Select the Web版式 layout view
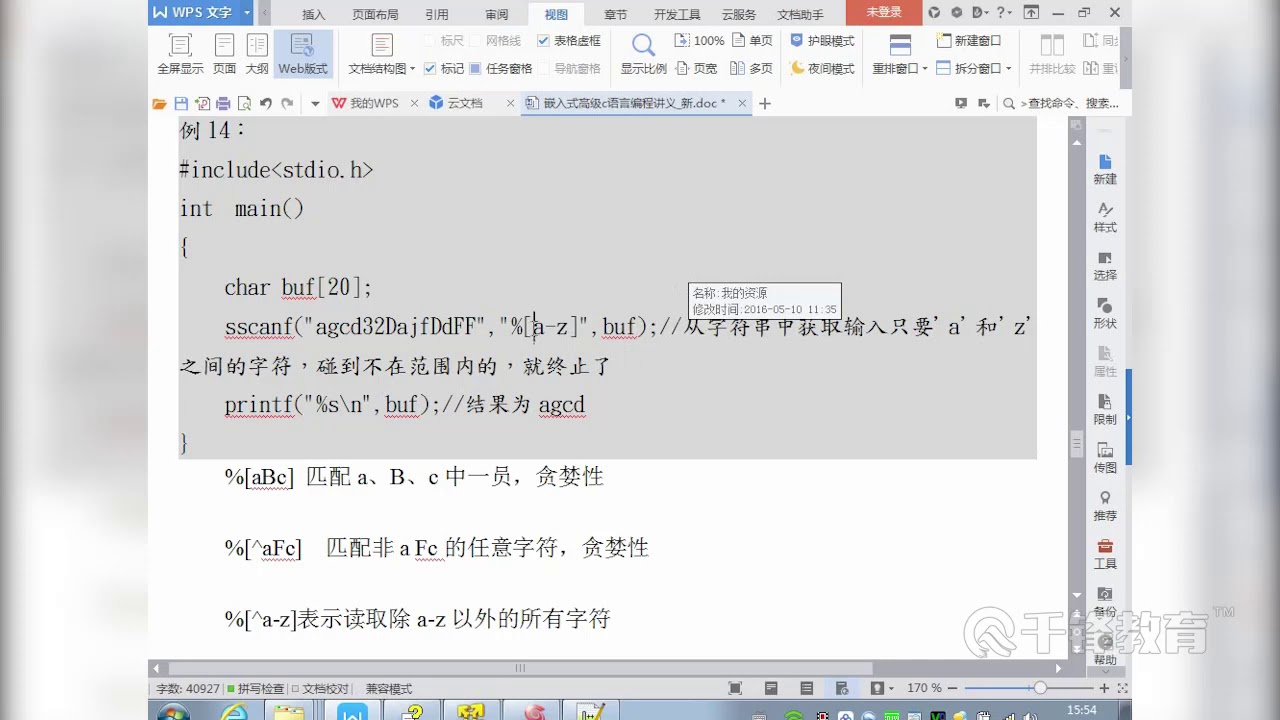1280x720 pixels. 303,54
